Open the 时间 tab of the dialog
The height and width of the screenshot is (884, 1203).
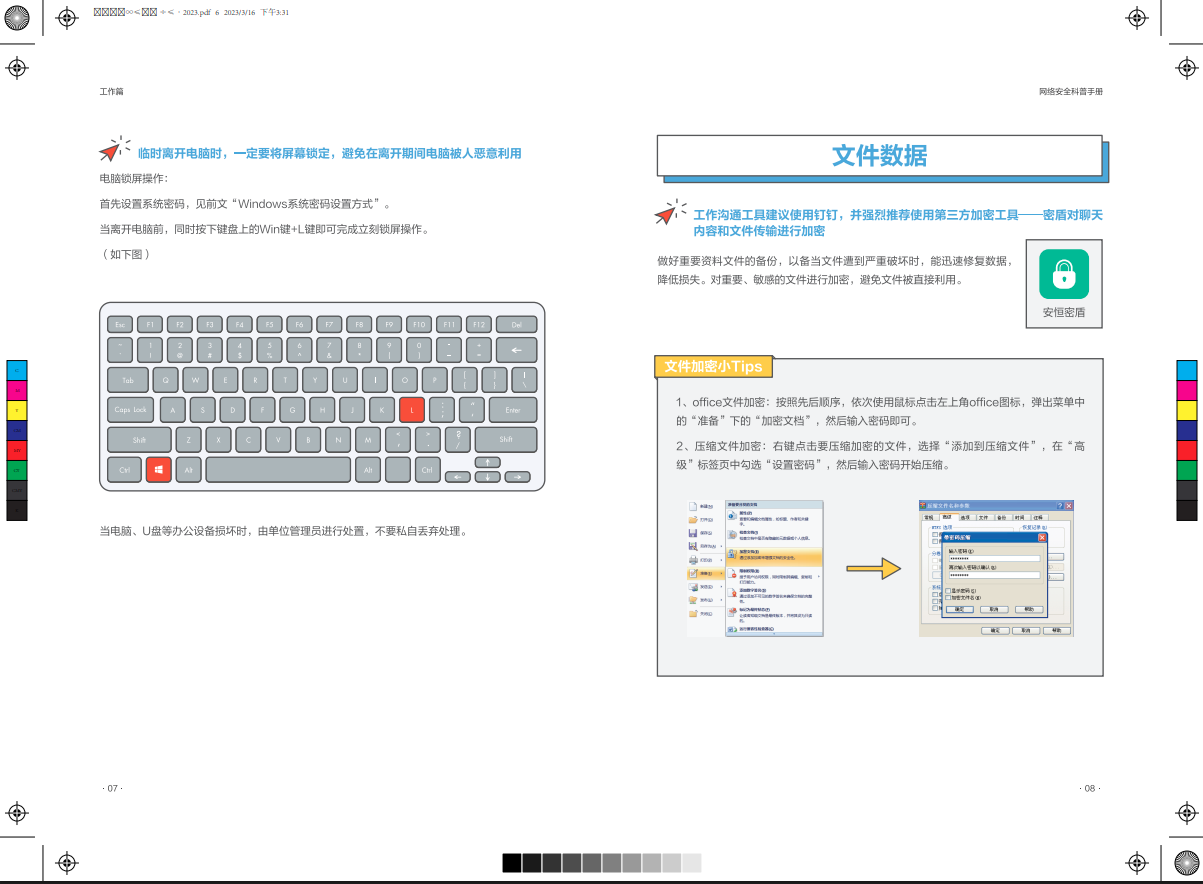click(1021, 517)
